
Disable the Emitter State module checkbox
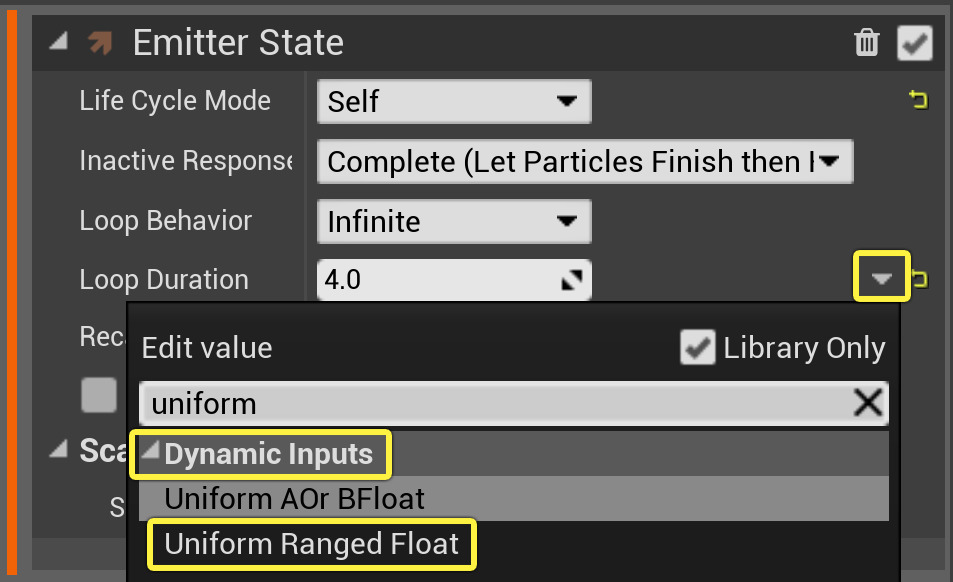pos(914,43)
